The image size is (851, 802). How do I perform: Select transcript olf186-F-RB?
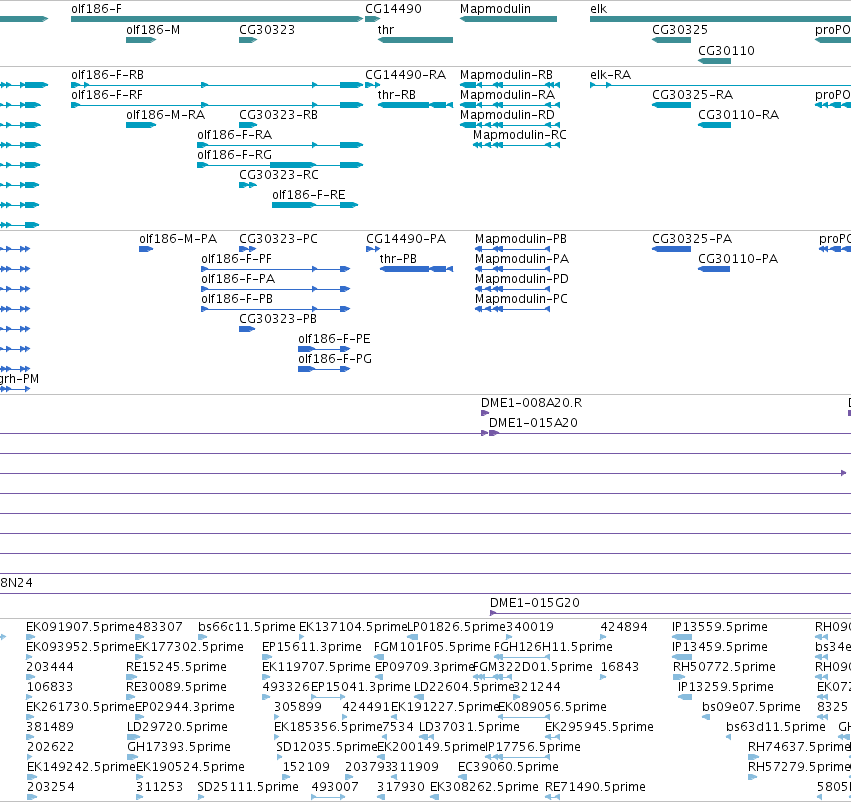217,85
